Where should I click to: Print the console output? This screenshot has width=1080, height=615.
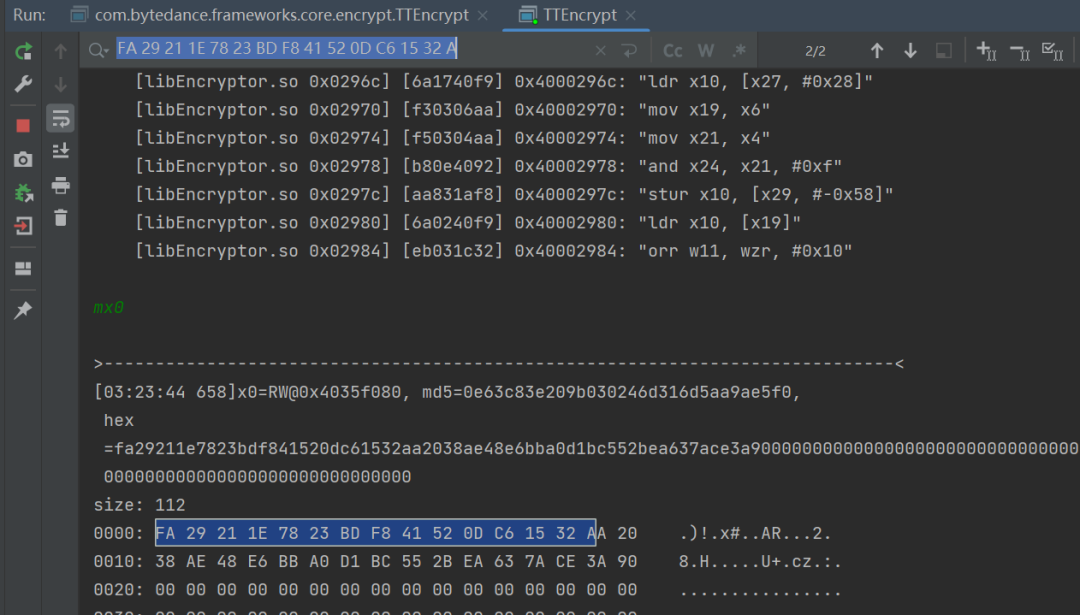tap(61, 185)
